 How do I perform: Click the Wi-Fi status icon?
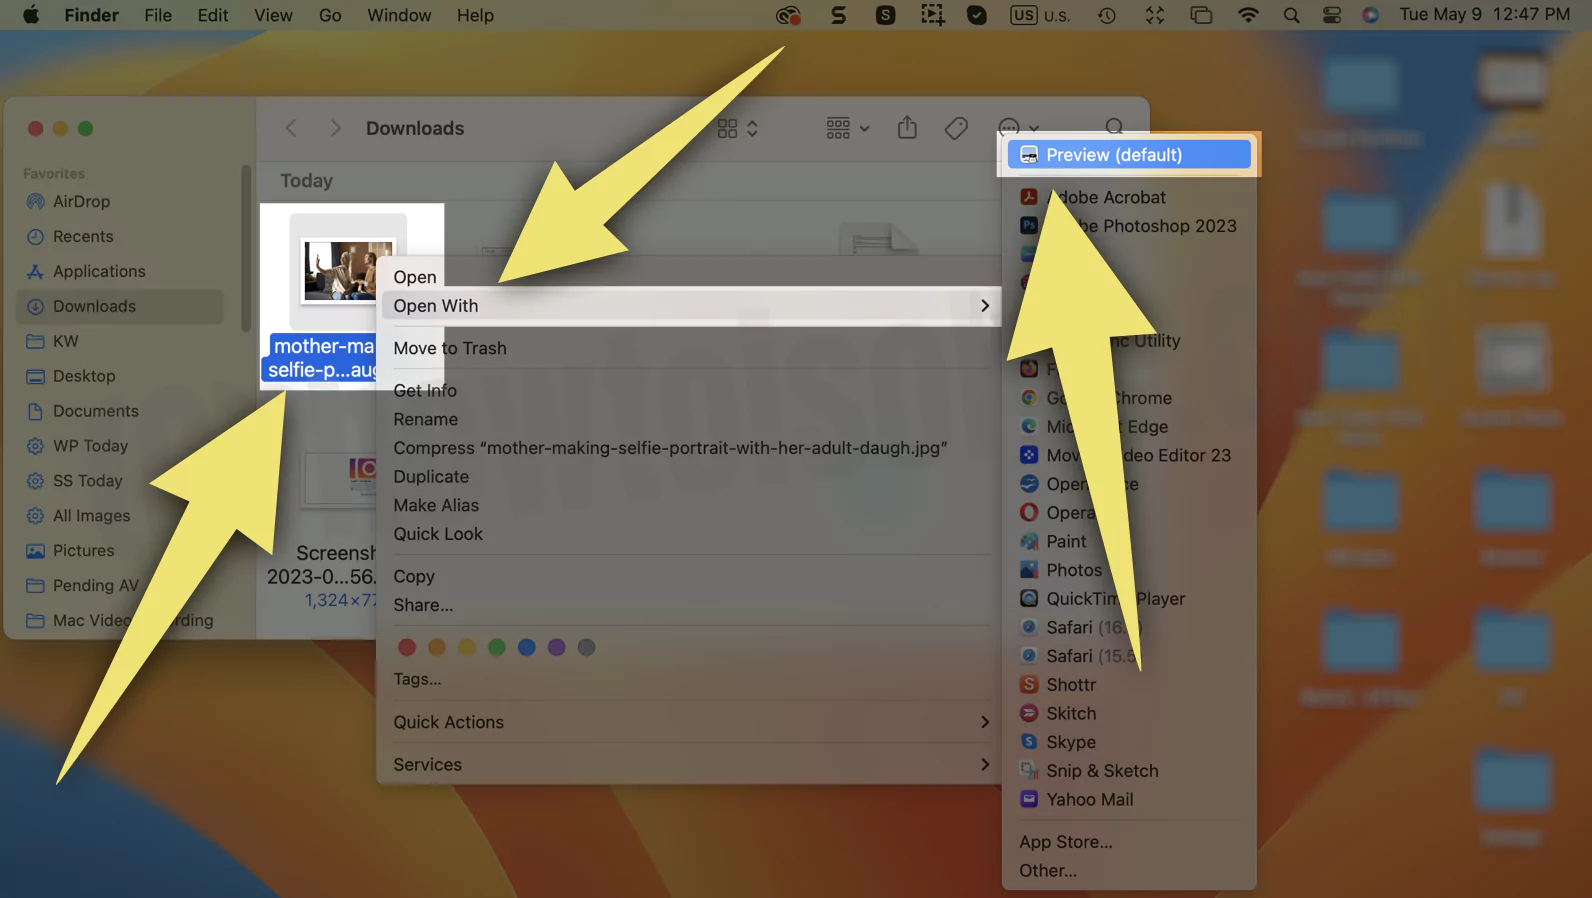coord(1248,15)
